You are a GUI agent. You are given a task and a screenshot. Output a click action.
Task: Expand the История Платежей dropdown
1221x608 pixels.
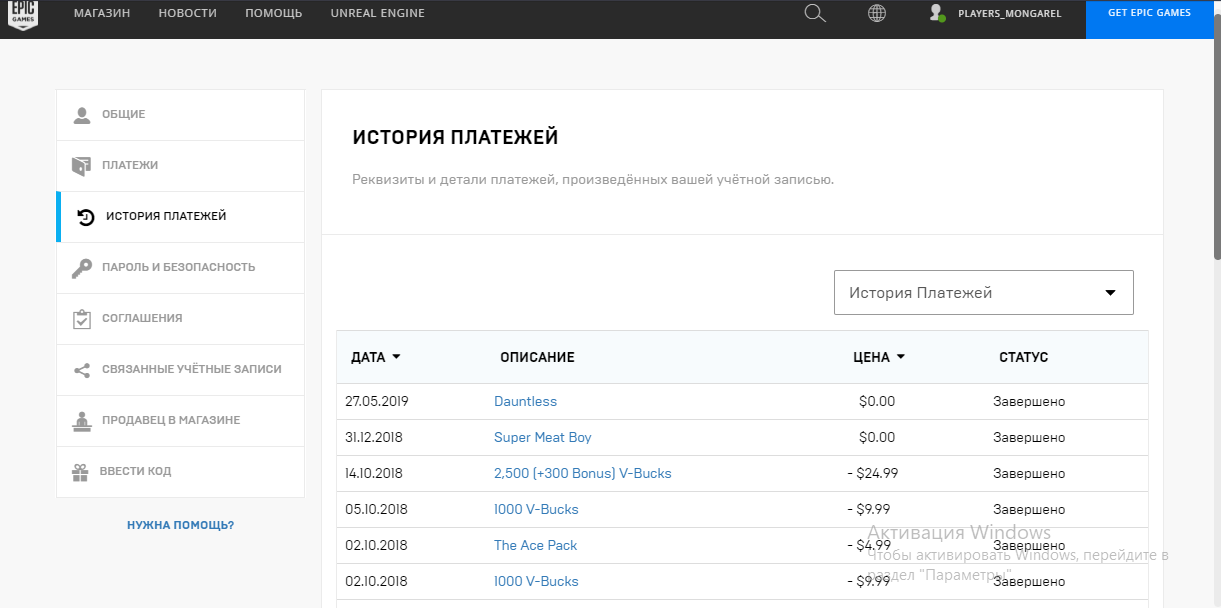(983, 293)
